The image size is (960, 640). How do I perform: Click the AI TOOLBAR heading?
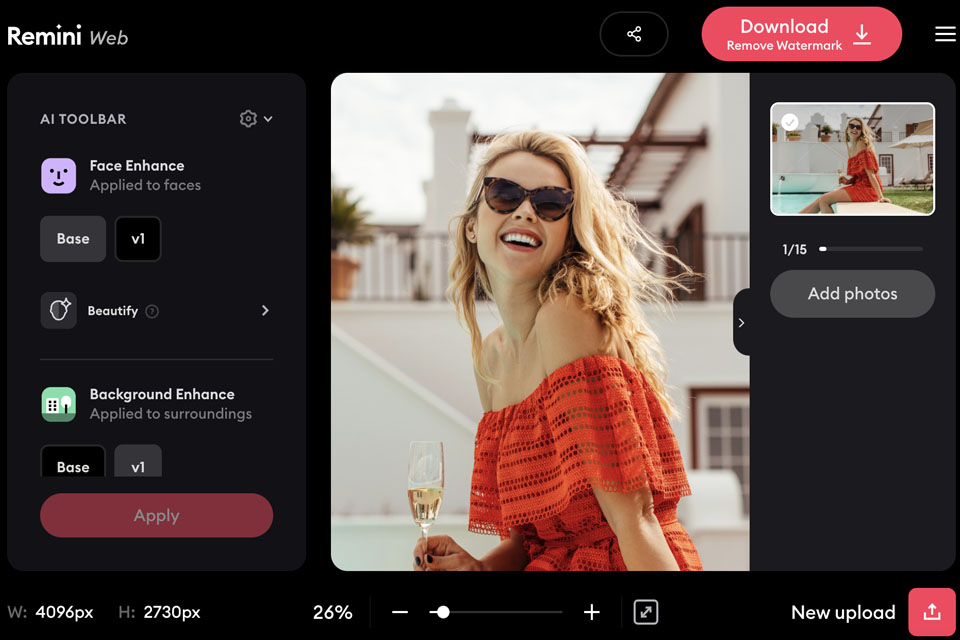click(x=83, y=119)
